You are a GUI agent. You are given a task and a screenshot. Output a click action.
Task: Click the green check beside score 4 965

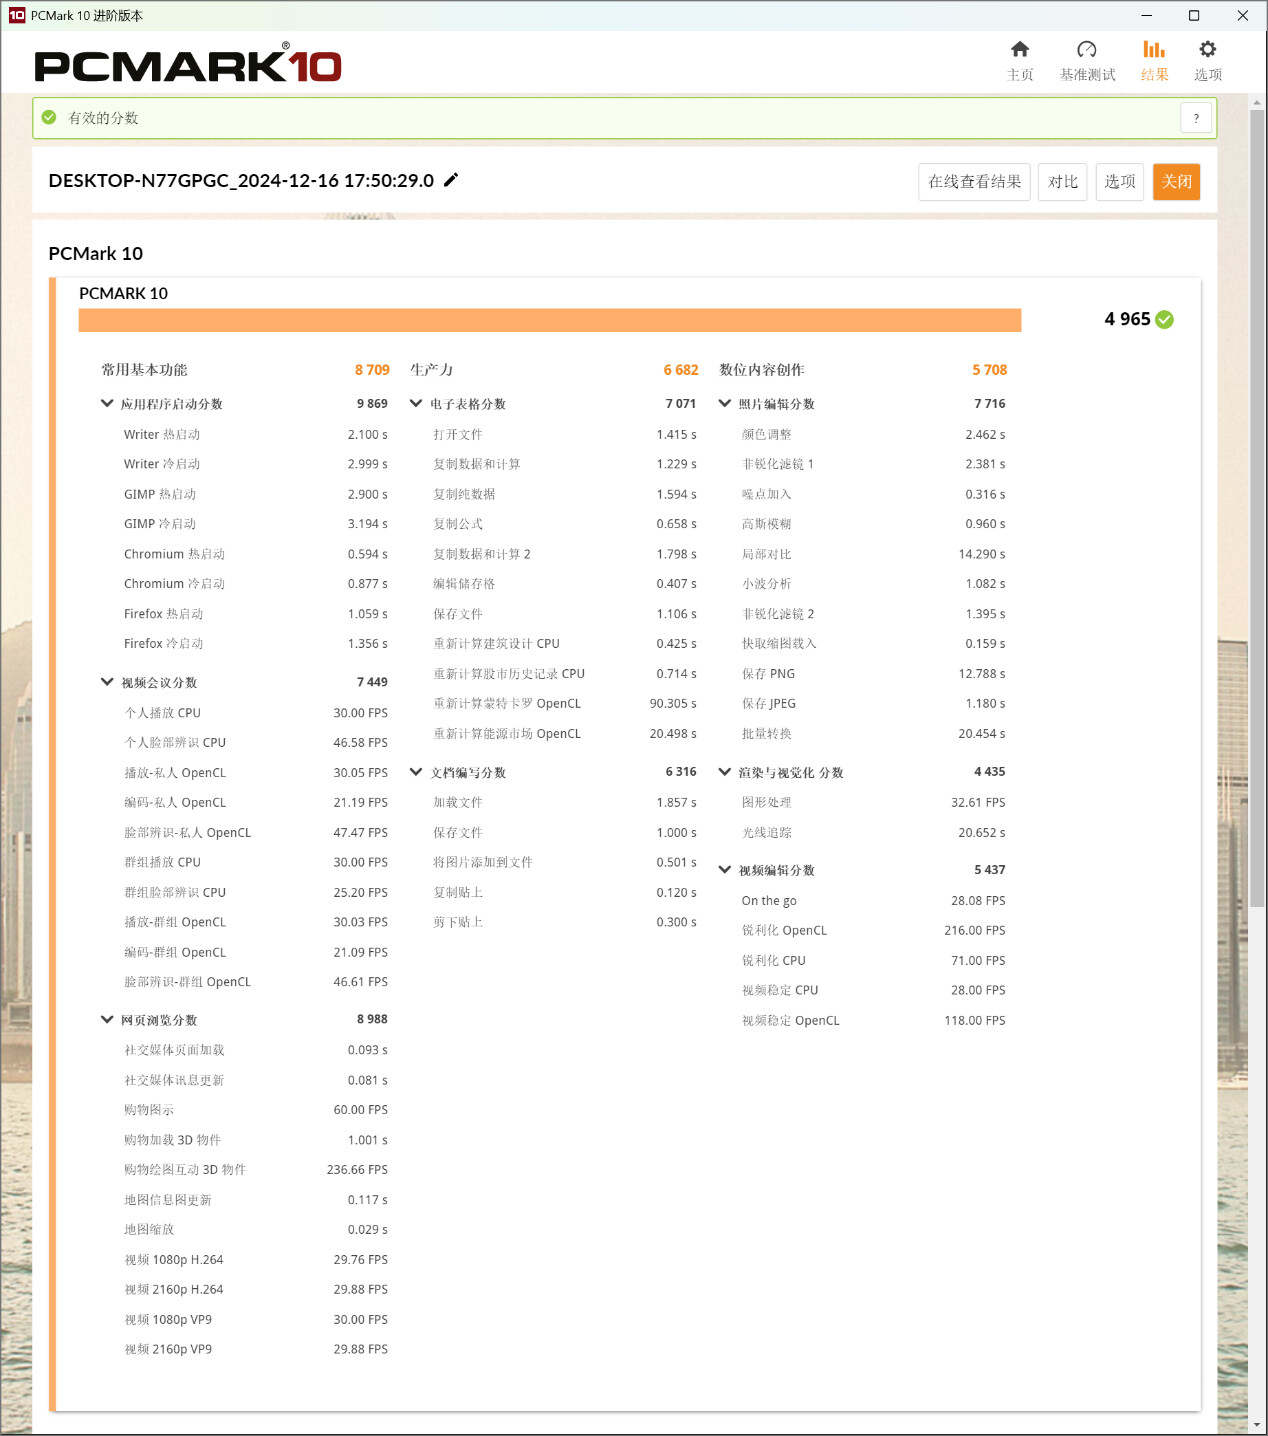1164,320
